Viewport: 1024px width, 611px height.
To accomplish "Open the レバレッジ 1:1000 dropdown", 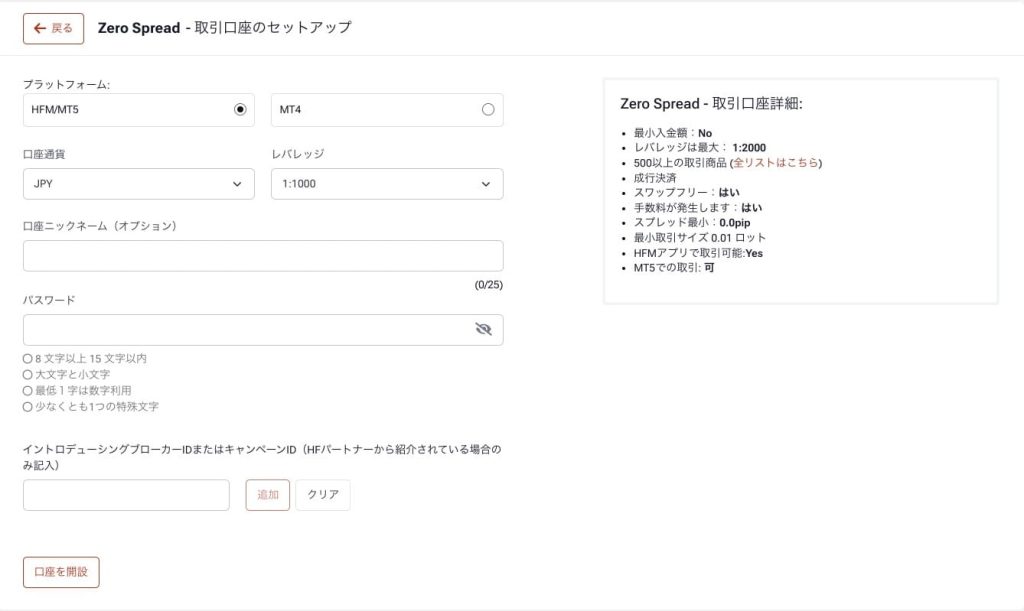I will pyautogui.click(x=388, y=184).
